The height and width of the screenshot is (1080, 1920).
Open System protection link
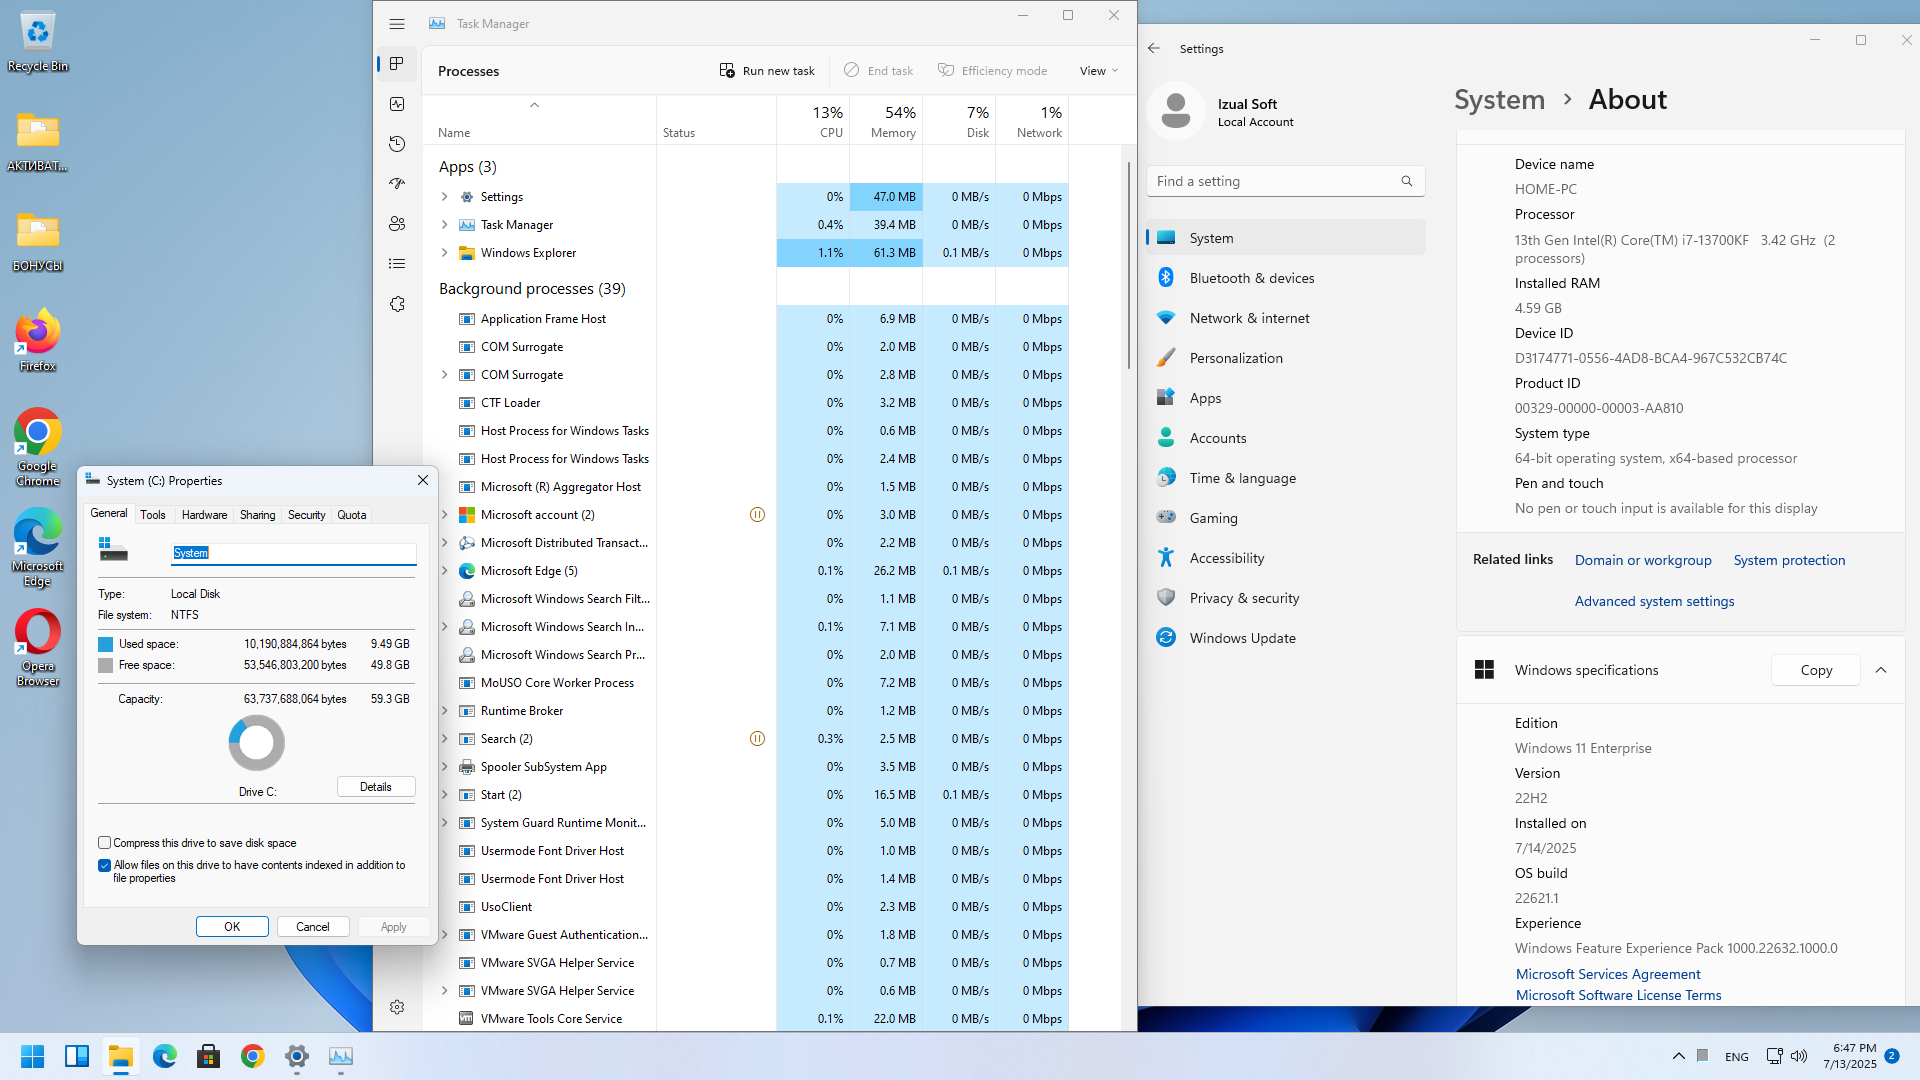point(1789,560)
